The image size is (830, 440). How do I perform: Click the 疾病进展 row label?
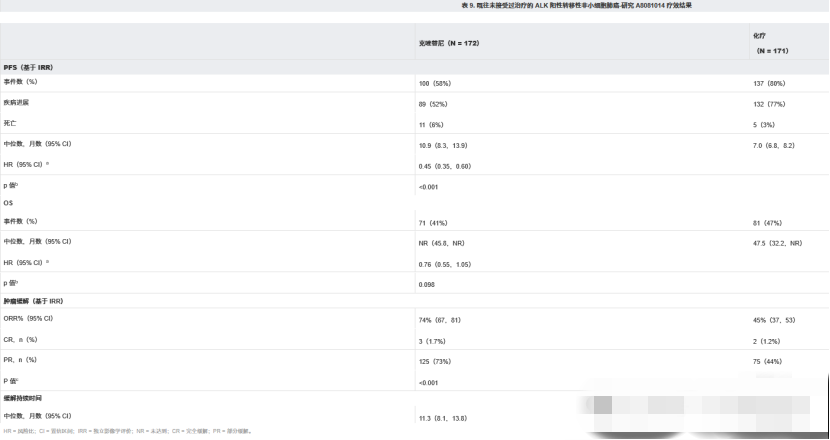[17, 103]
